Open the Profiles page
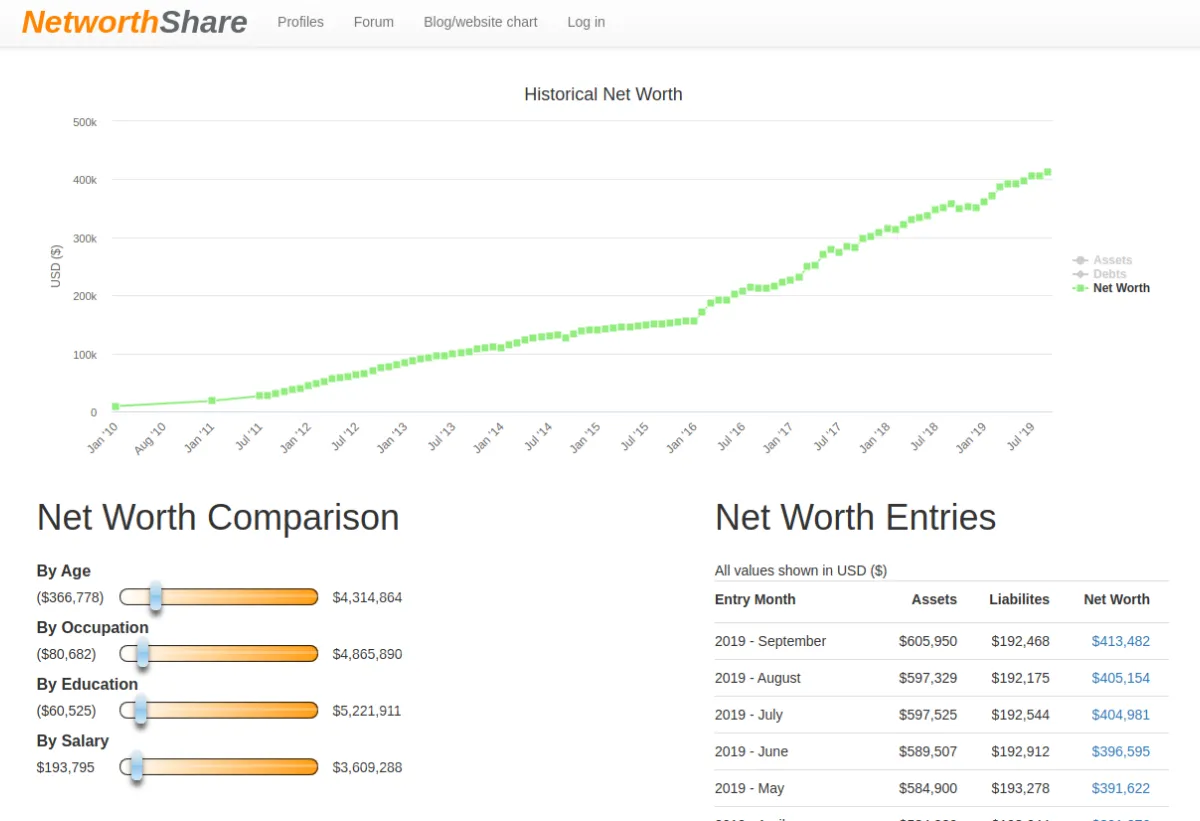The image size is (1200, 821). [x=300, y=21]
